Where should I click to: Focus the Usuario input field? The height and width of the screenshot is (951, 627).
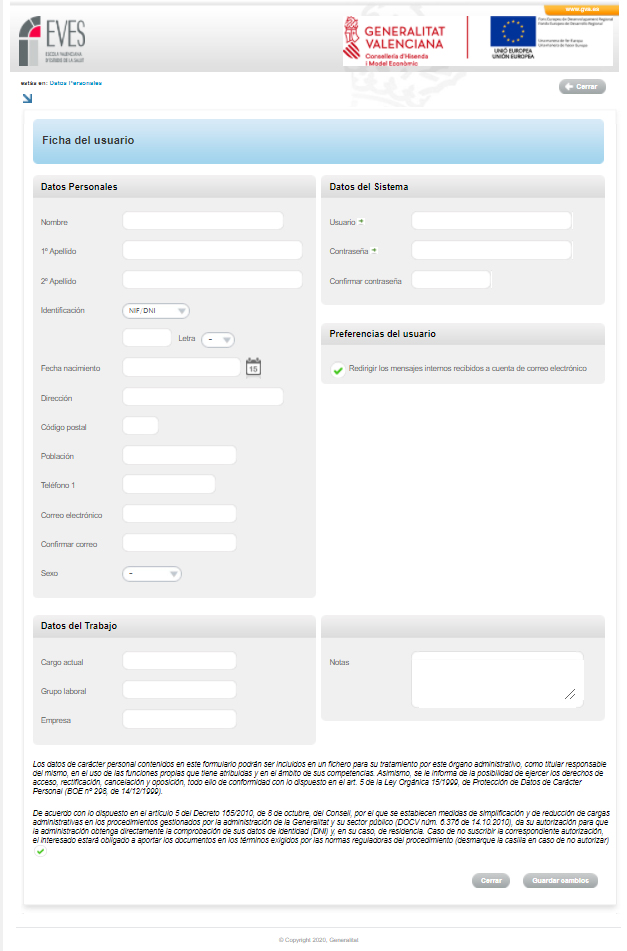click(x=491, y=221)
